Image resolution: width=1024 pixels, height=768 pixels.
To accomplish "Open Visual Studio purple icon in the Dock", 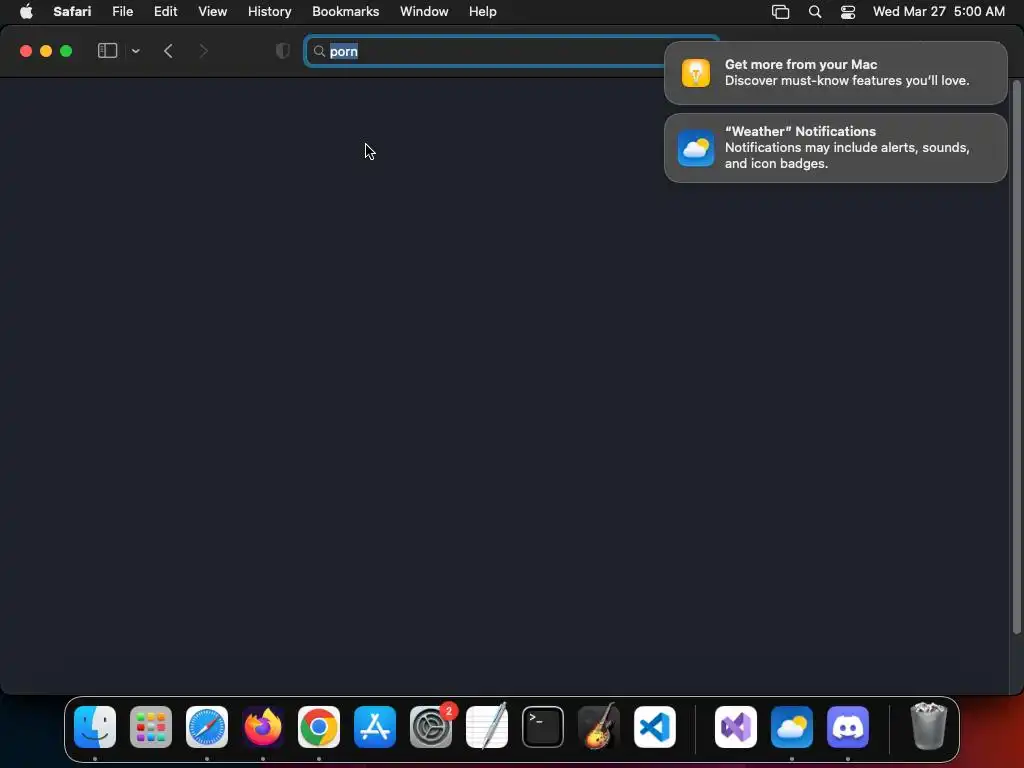I will point(736,726).
